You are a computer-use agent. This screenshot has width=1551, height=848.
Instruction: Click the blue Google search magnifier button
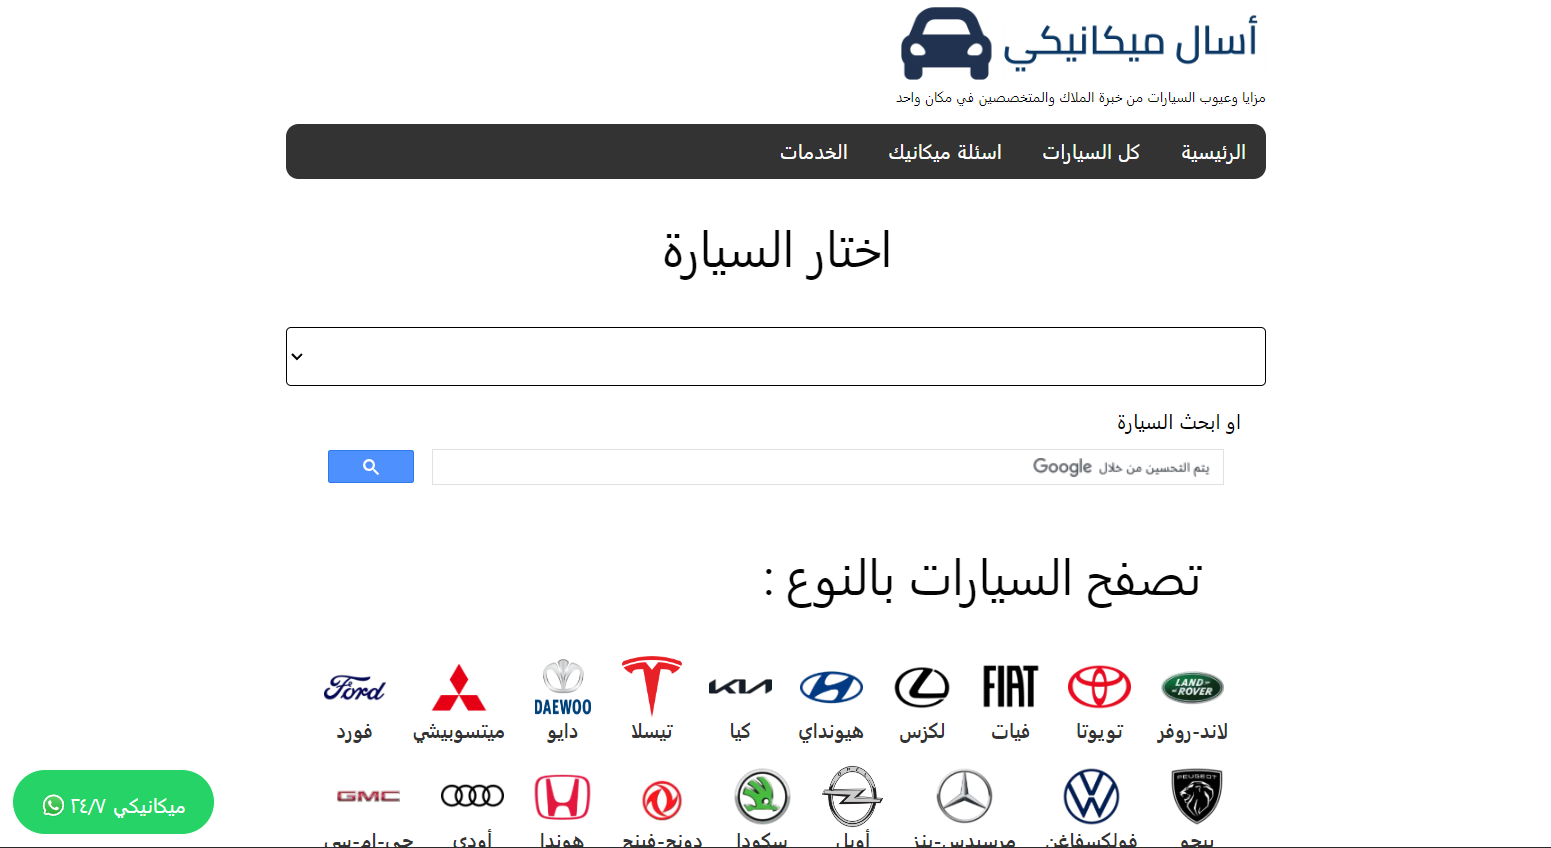(x=371, y=467)
